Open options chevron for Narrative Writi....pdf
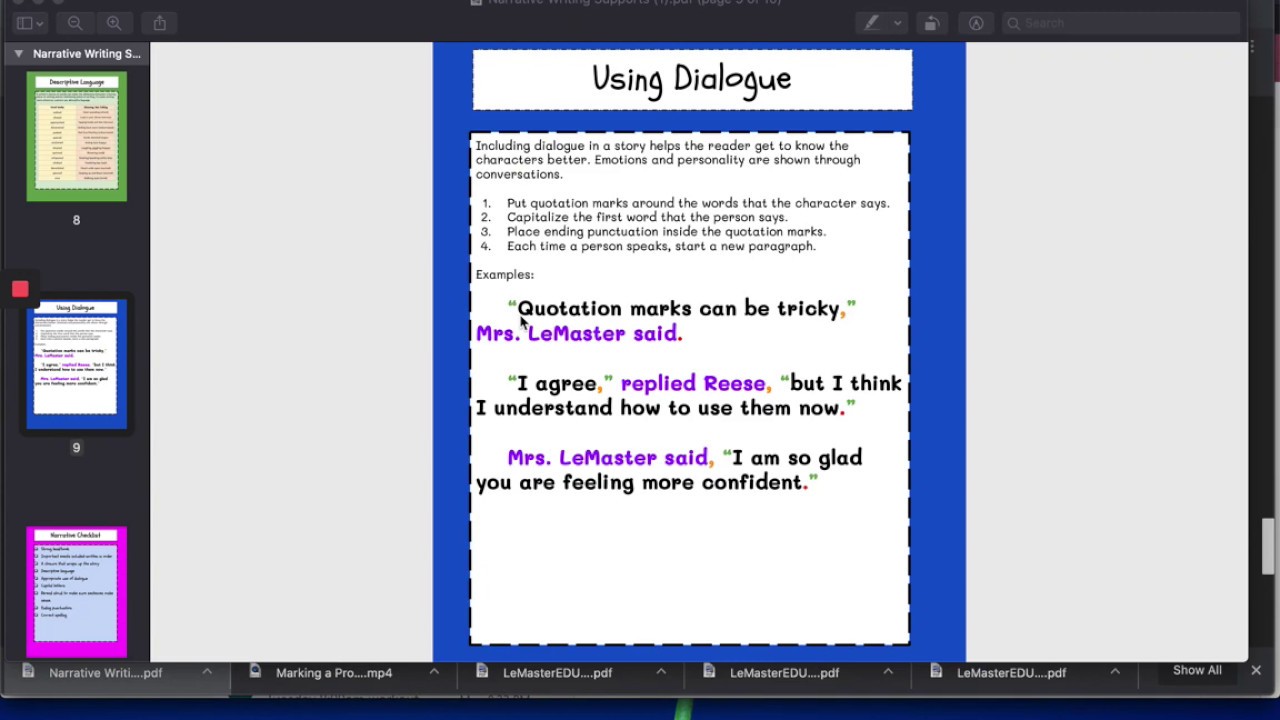 (x=207, y=672)
